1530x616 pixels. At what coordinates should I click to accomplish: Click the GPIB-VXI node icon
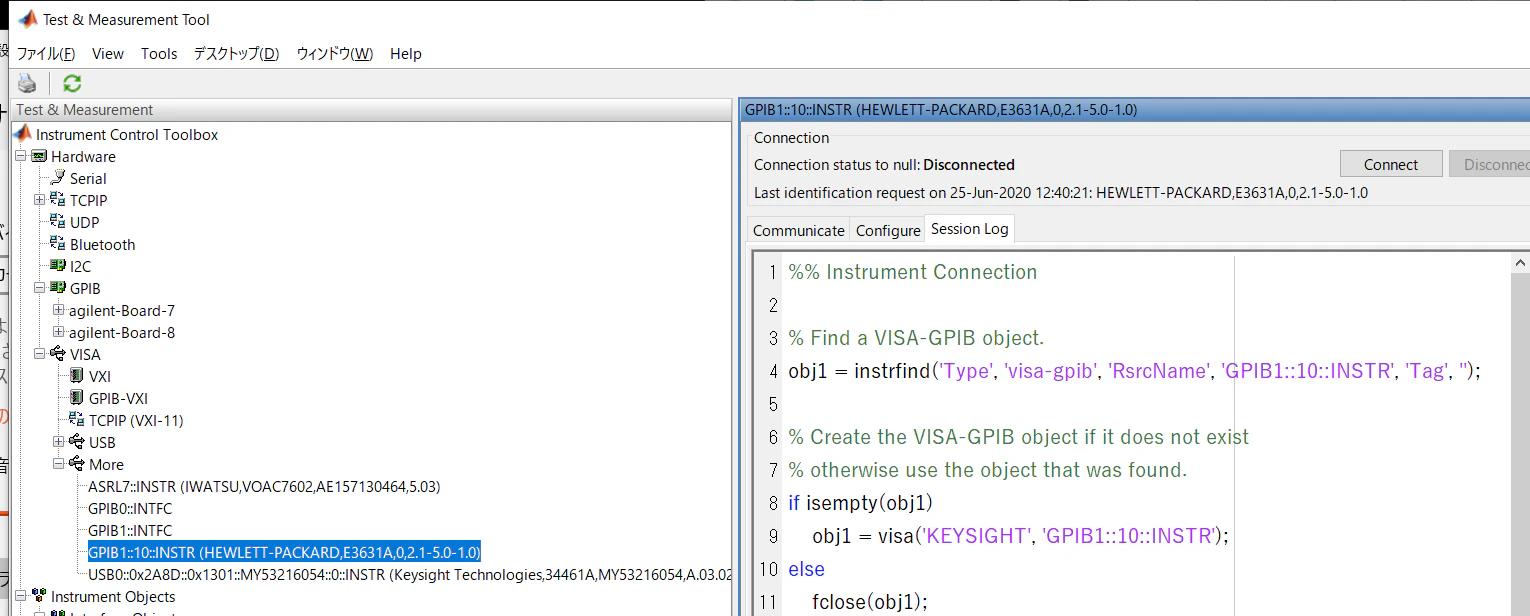(x=77, y=398)
